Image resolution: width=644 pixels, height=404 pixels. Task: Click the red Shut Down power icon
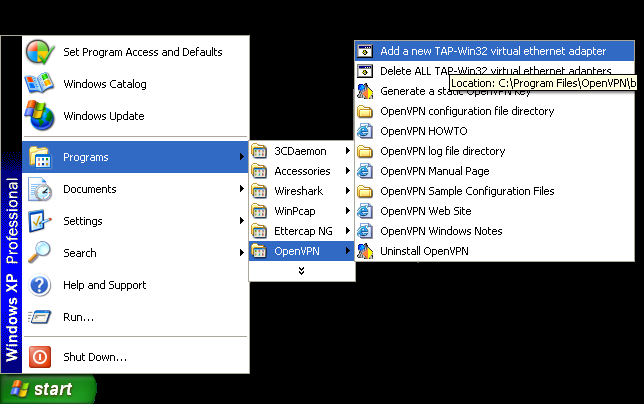click(x=40, y=357)
